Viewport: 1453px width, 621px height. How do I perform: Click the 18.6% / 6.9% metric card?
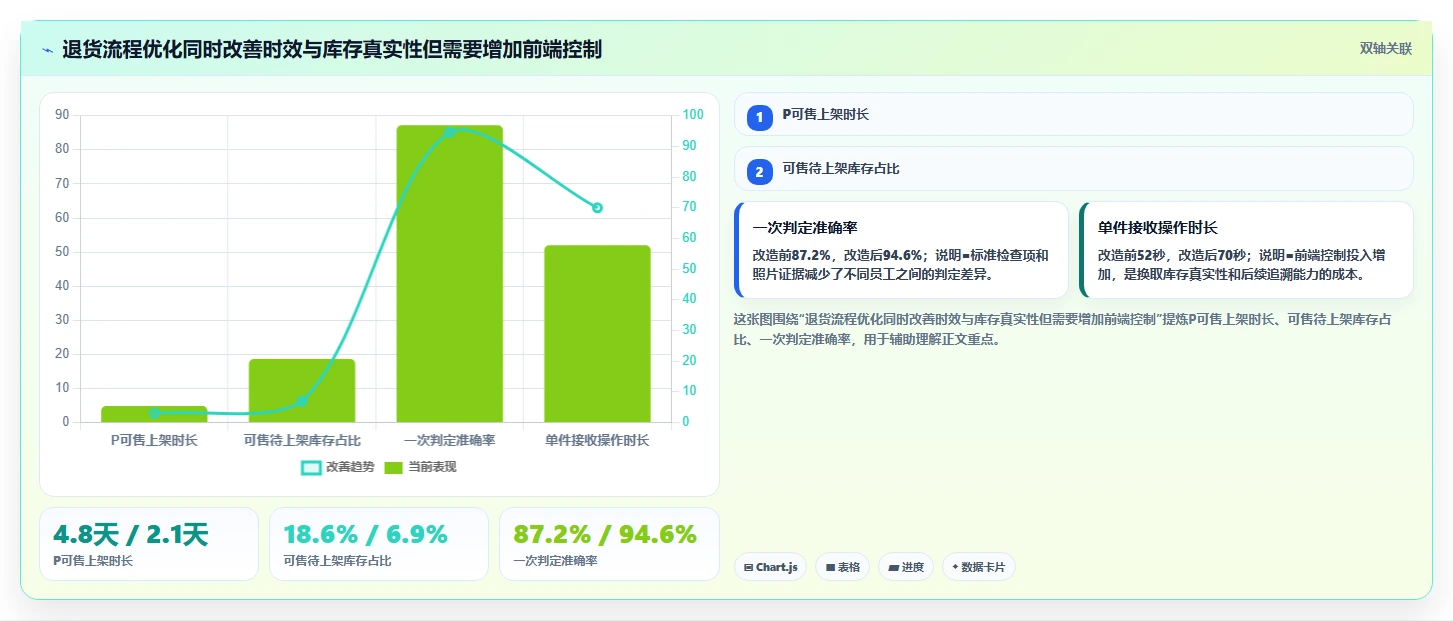click(379, 544)
